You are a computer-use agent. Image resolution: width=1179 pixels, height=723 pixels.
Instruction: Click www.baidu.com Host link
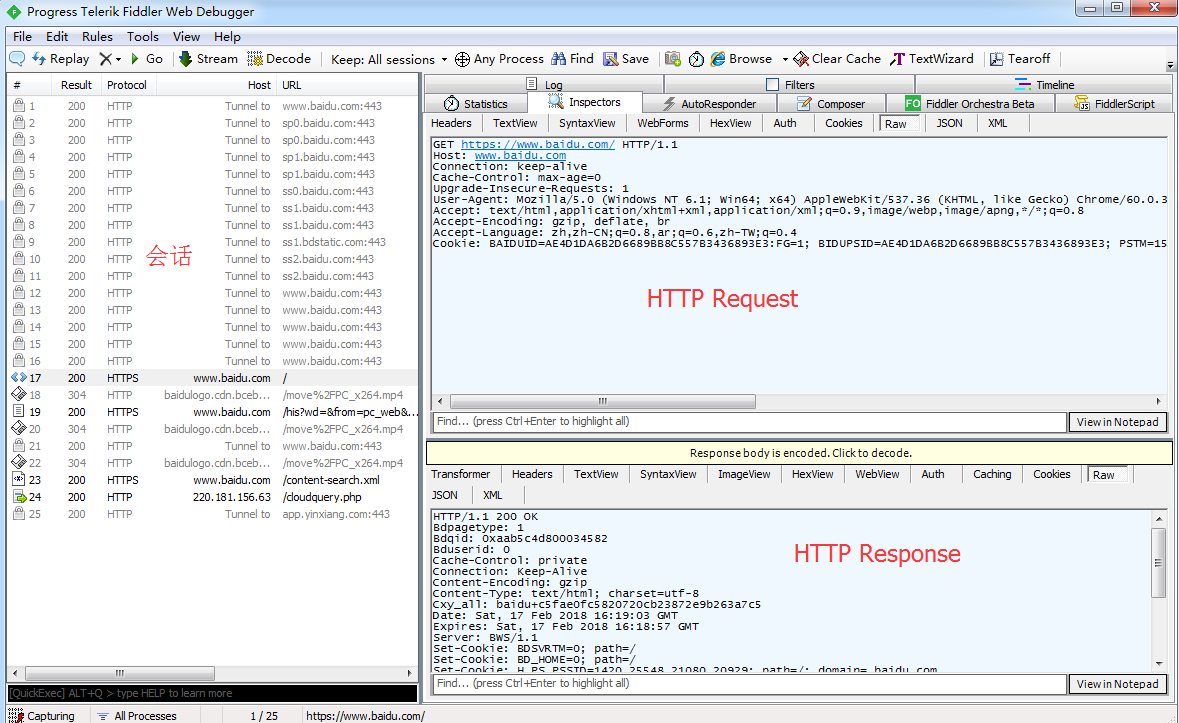[520, 156]
